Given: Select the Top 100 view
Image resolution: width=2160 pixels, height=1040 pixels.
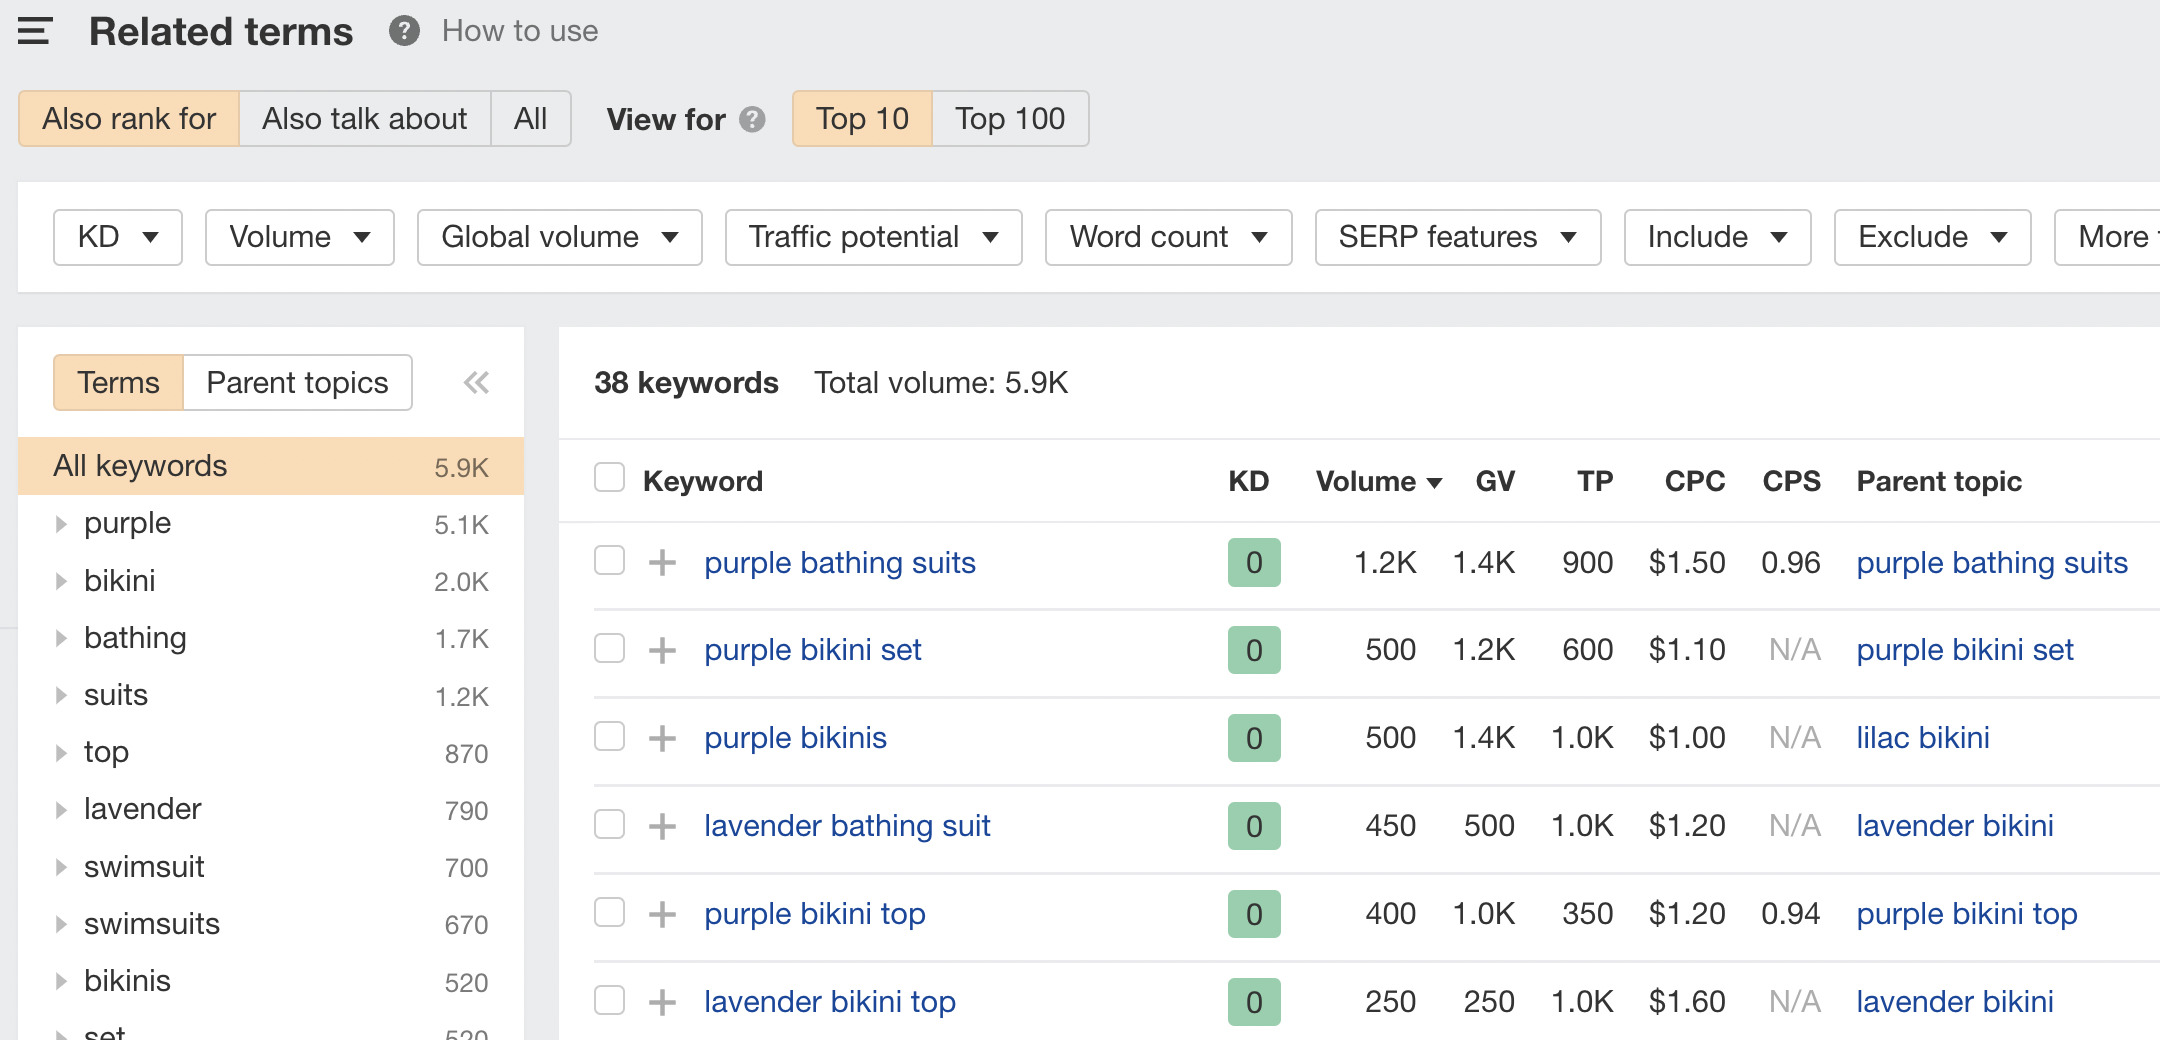Looking at the screenshot, I should 1009,118.
